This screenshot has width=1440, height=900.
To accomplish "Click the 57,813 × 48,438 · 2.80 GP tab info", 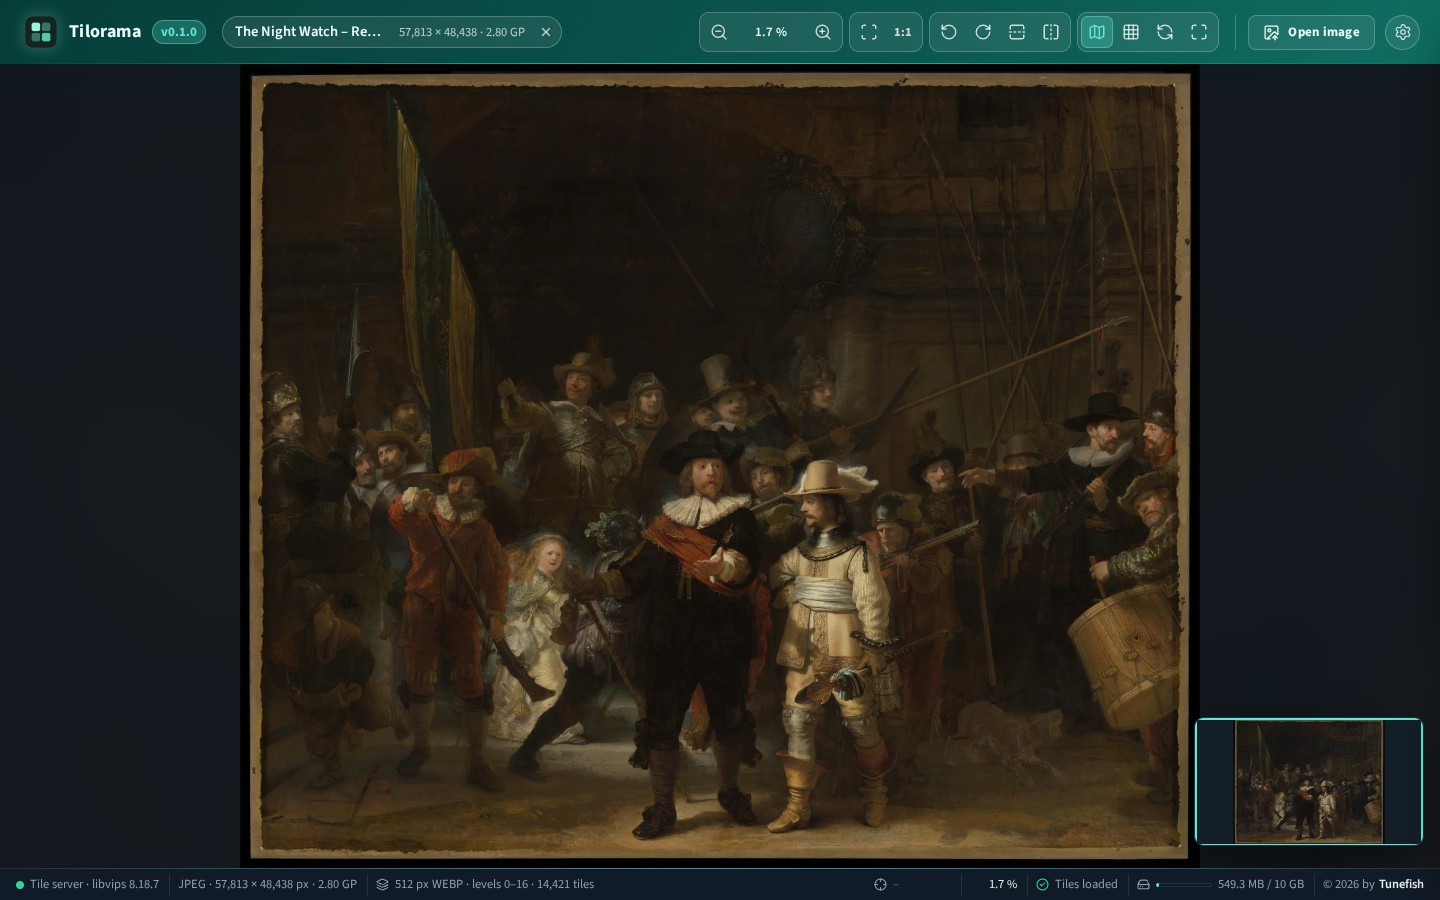I will tap(462, 32).
